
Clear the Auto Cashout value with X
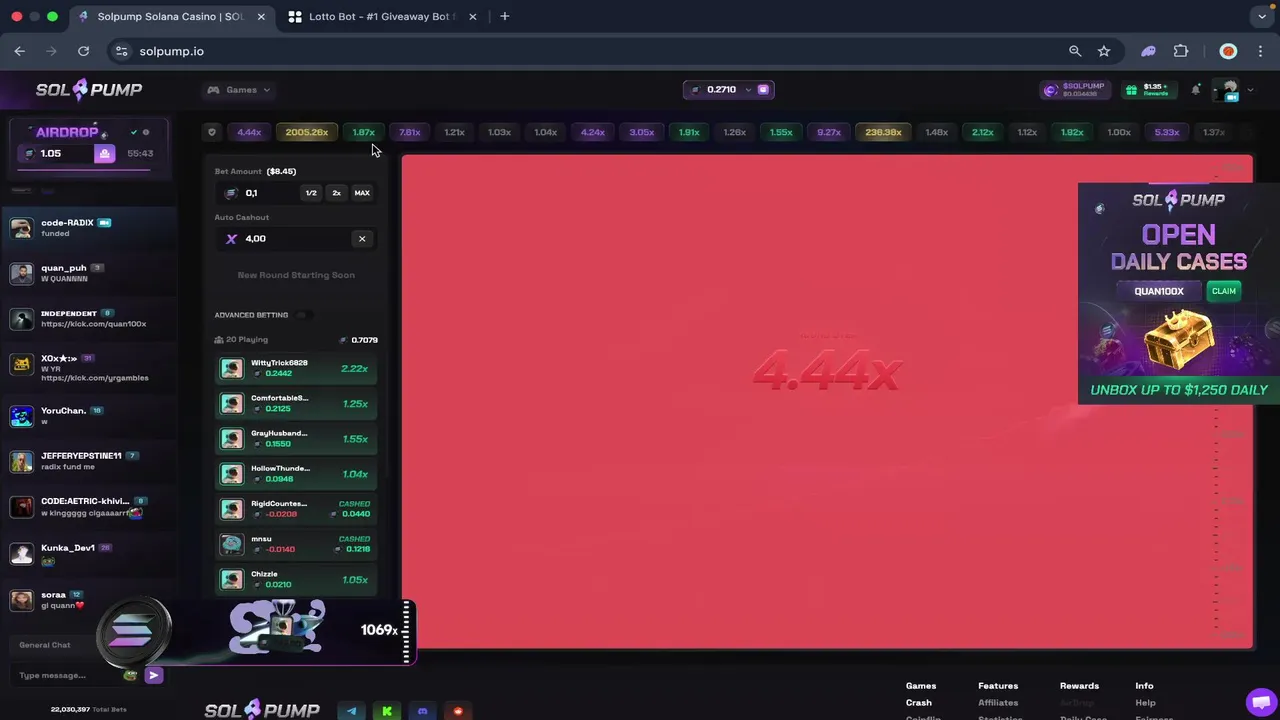click(x=362, y=239)
